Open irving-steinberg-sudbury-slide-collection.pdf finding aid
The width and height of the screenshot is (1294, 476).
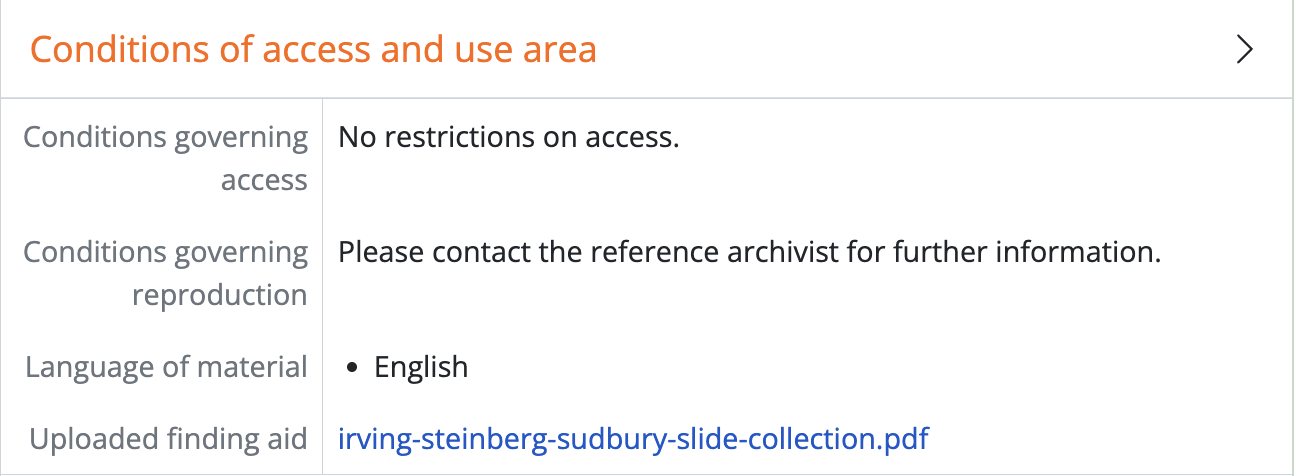click(633, 438)
